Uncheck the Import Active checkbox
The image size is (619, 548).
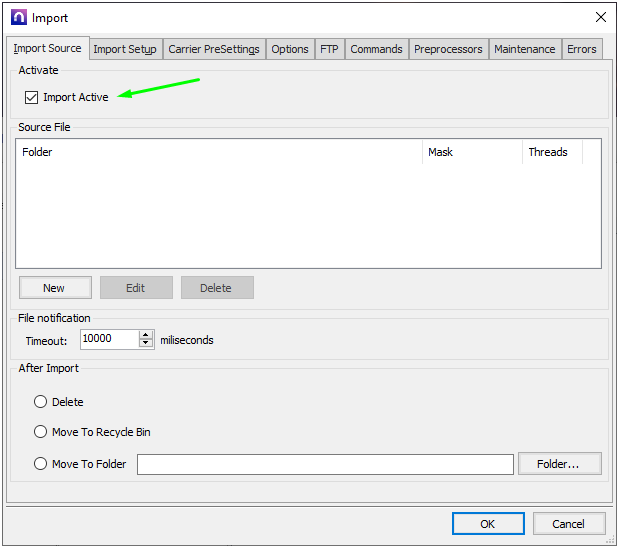point(32,98)
